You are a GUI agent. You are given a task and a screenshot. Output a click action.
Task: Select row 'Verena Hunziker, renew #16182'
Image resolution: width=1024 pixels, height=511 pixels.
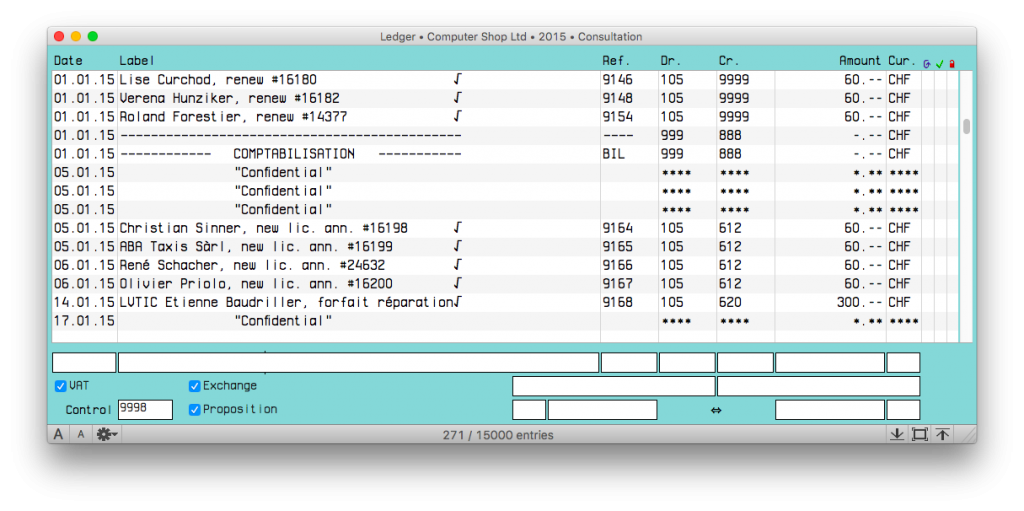coord(505,99)
